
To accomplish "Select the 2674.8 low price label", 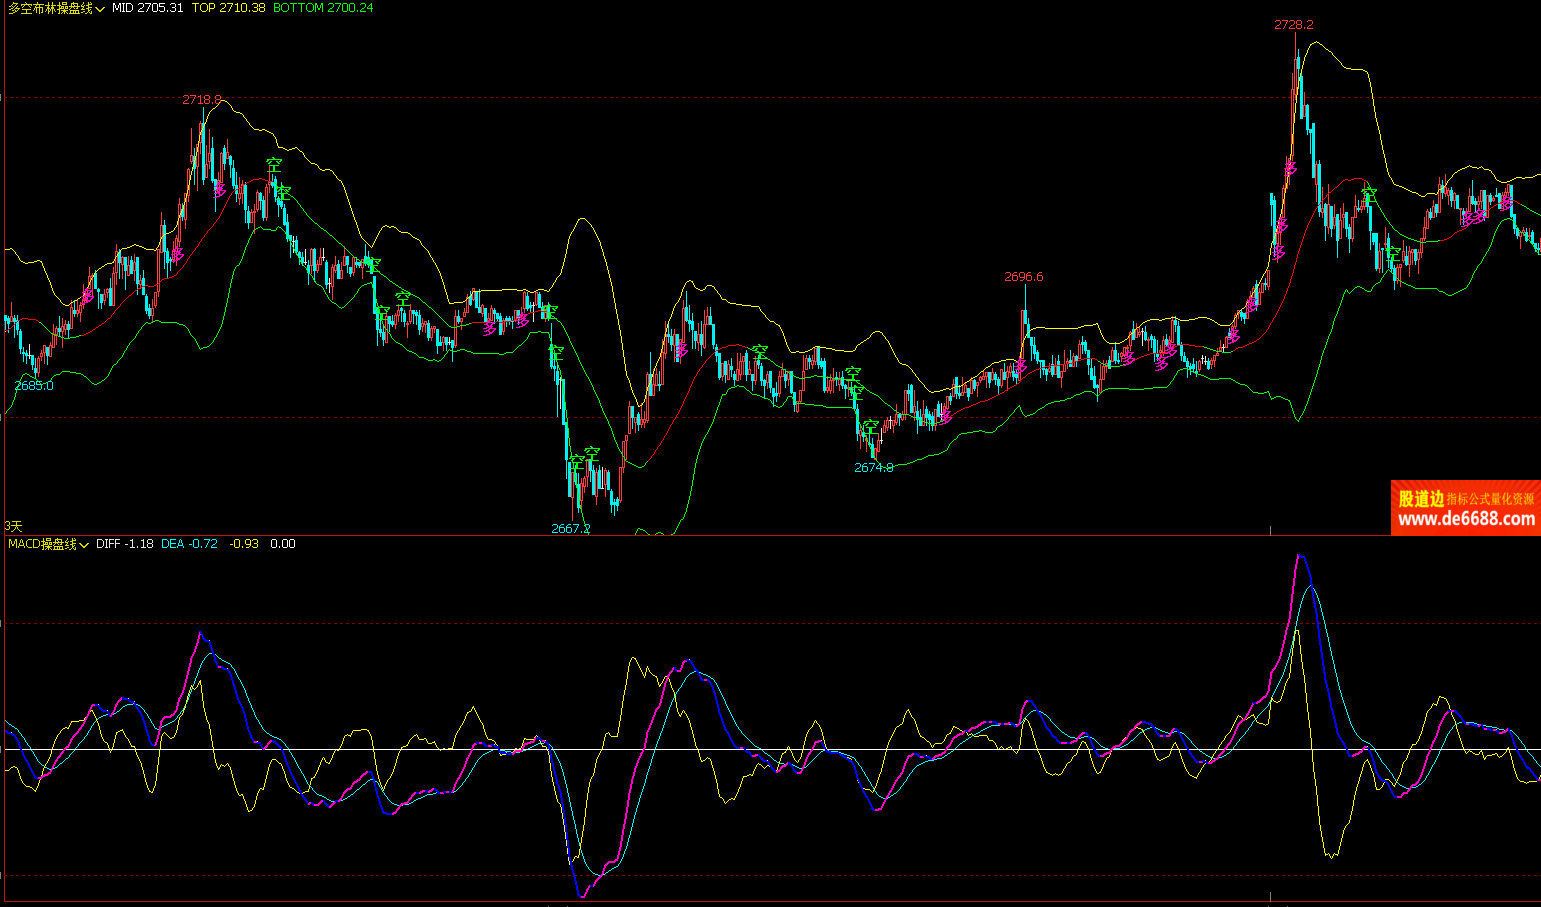I will 874,468.
